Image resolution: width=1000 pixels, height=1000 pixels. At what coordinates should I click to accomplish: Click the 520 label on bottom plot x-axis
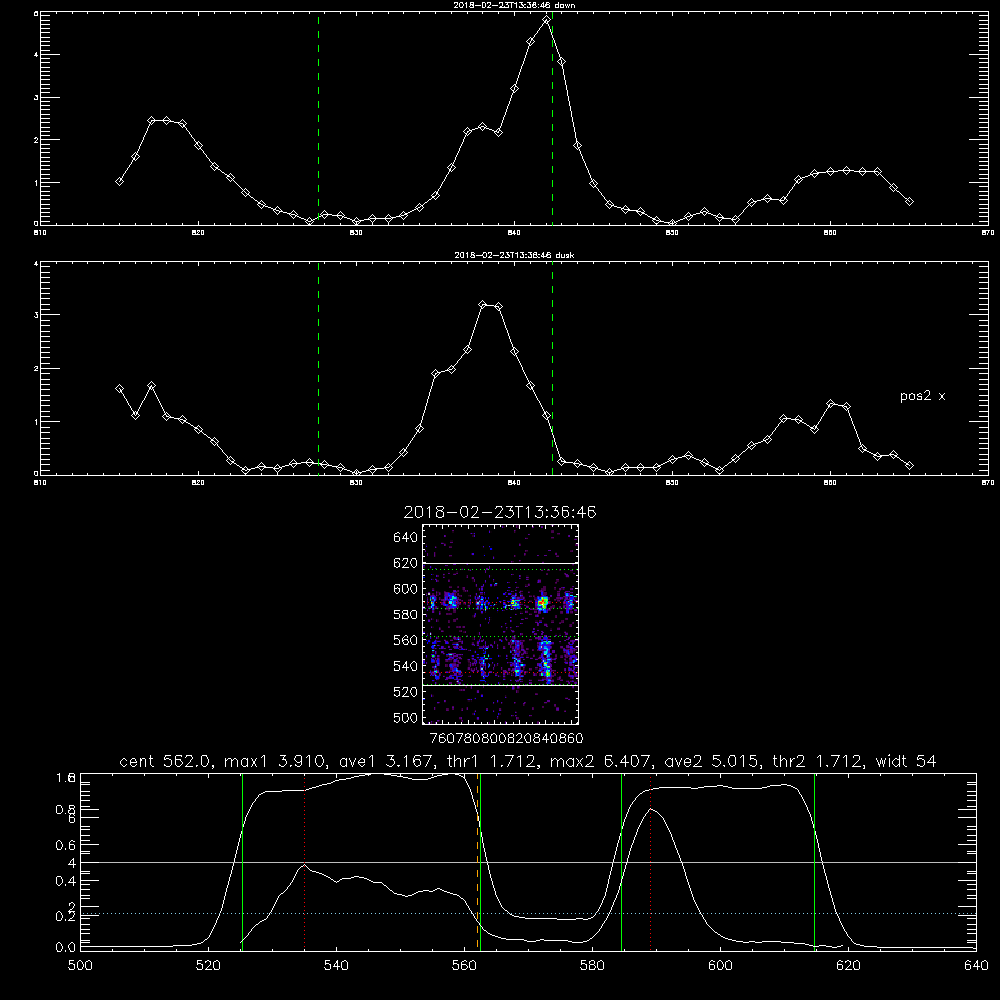(208, 965)
